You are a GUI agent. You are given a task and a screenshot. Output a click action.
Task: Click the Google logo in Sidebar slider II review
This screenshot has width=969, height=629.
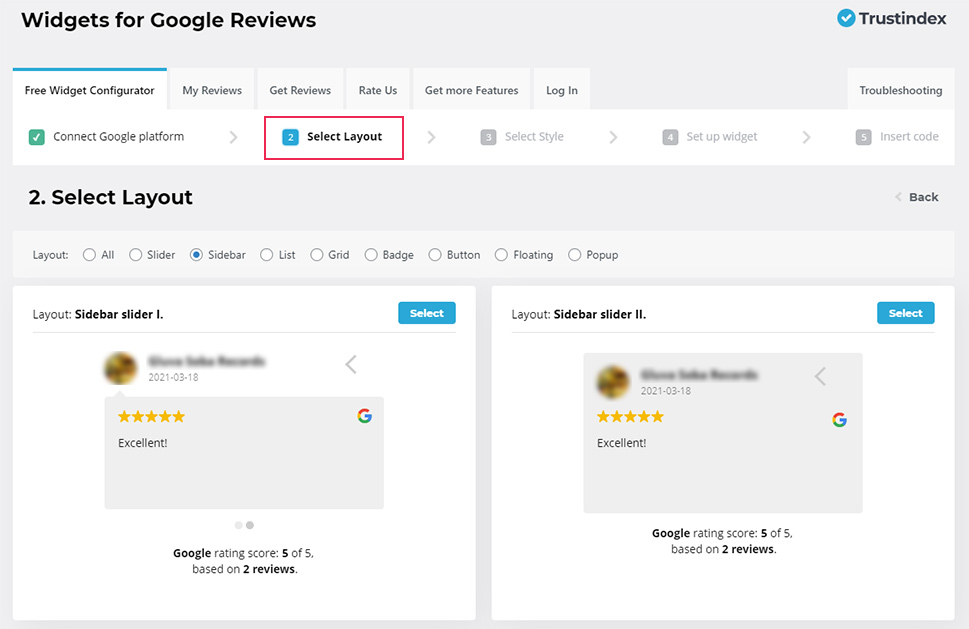click(x=839, y=420)
